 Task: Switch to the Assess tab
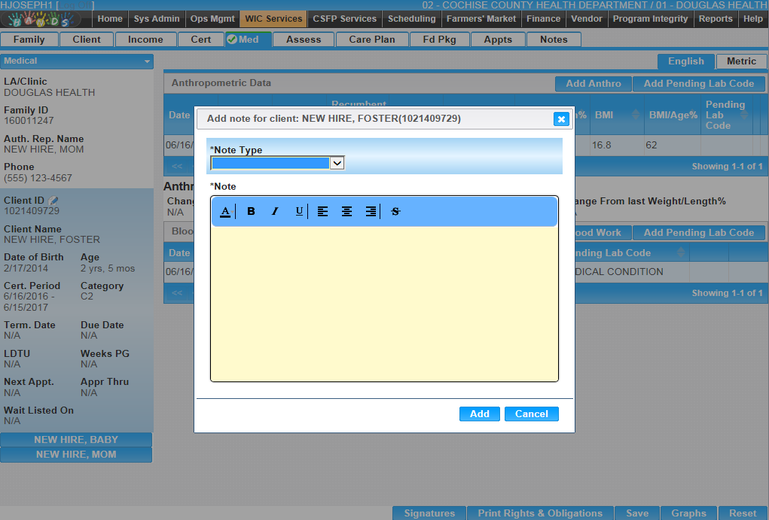[x=303, y=40]
